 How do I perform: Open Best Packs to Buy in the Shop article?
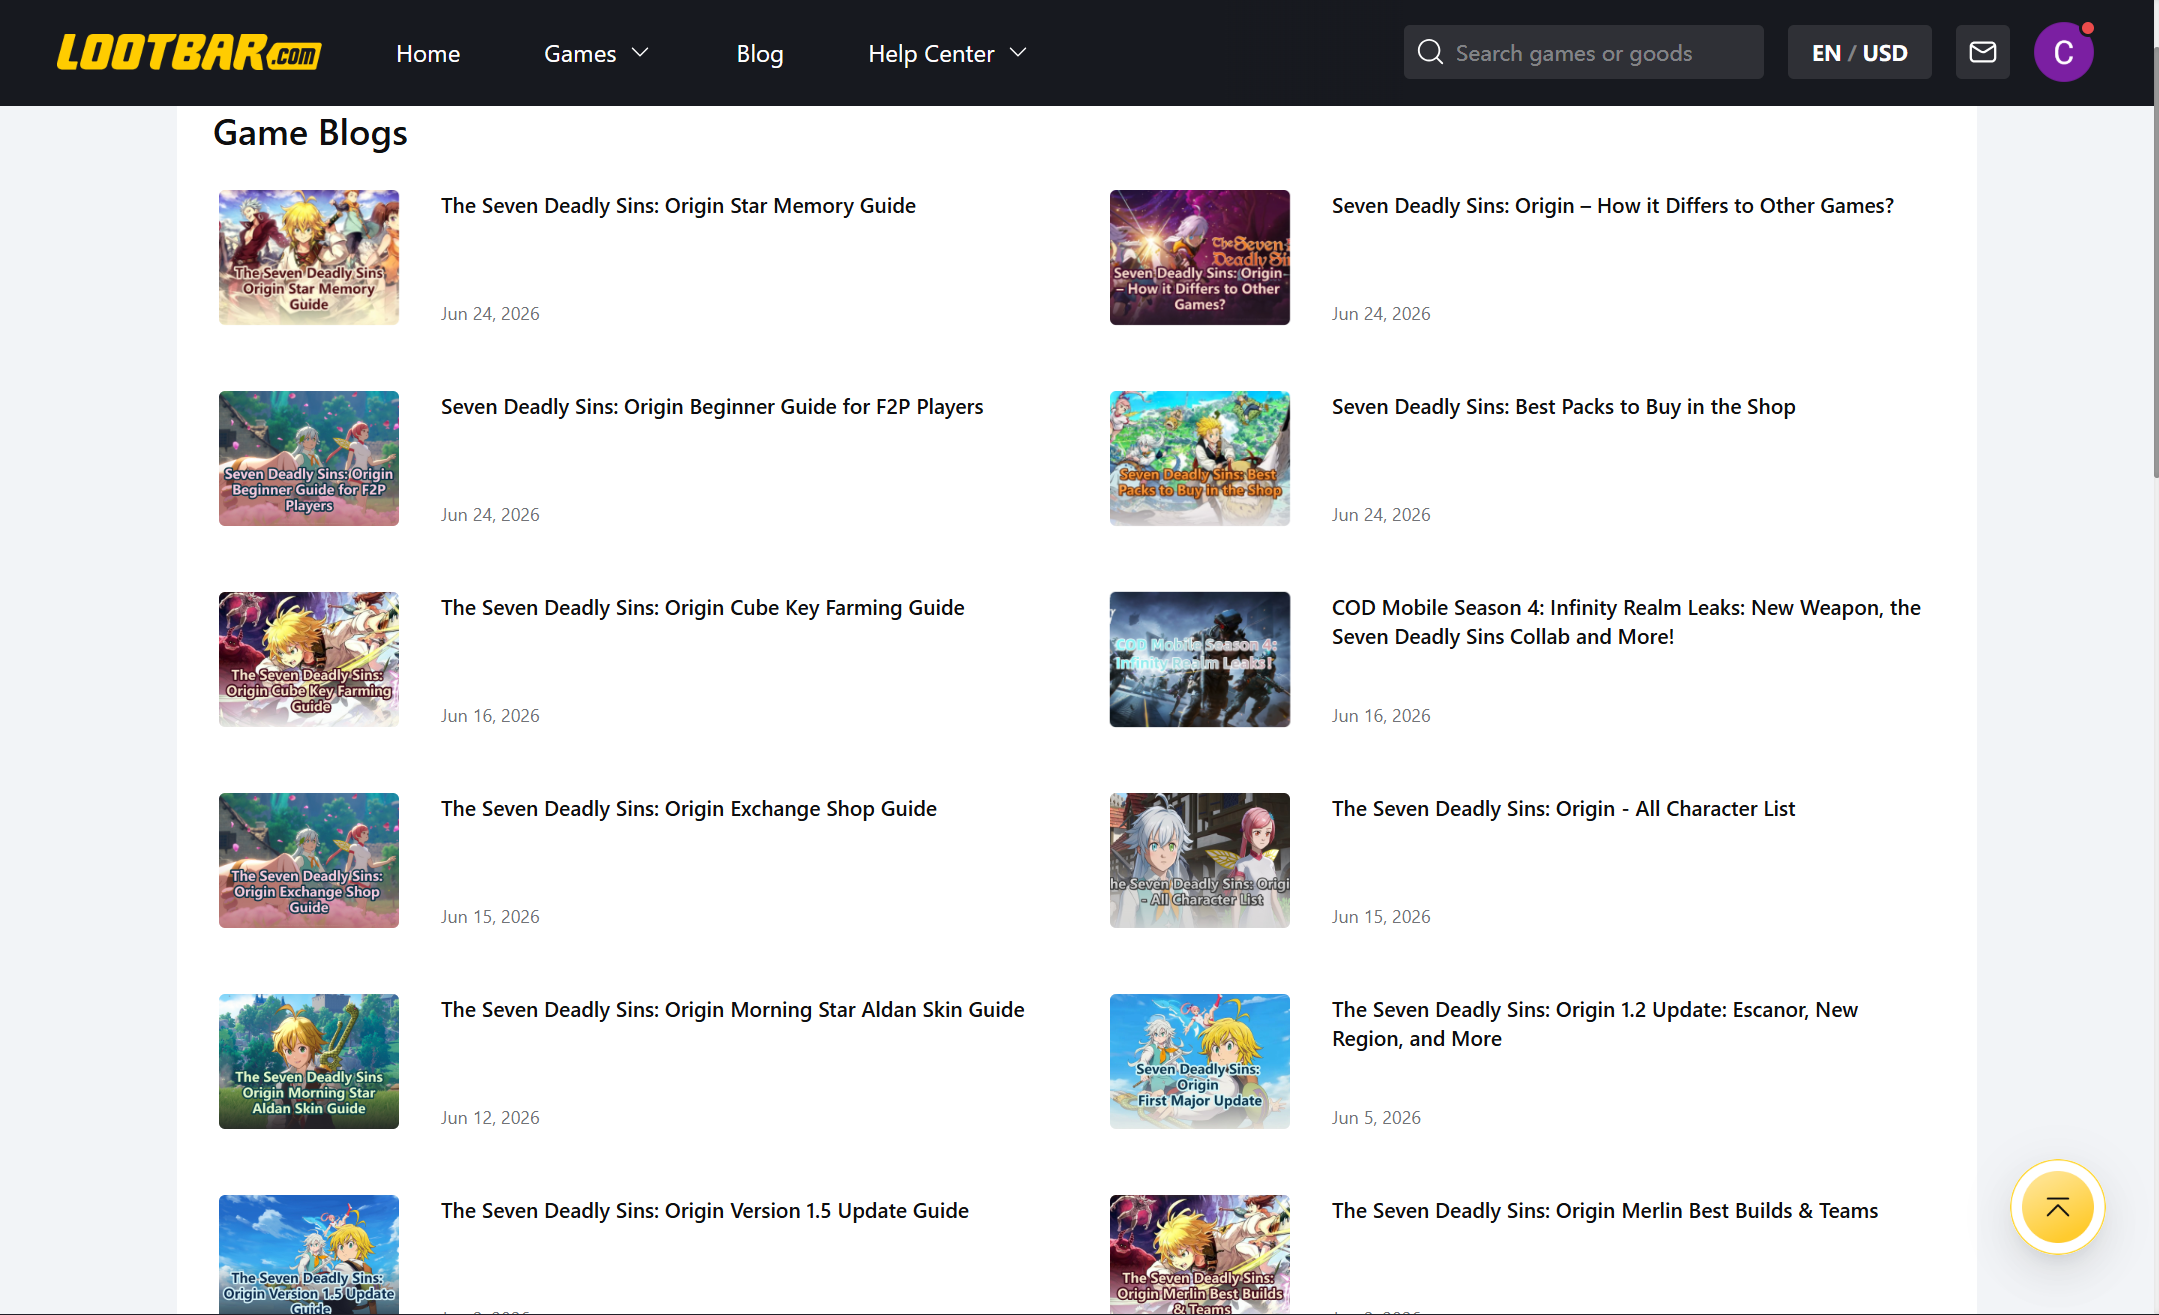click(x=1563, y=407)
